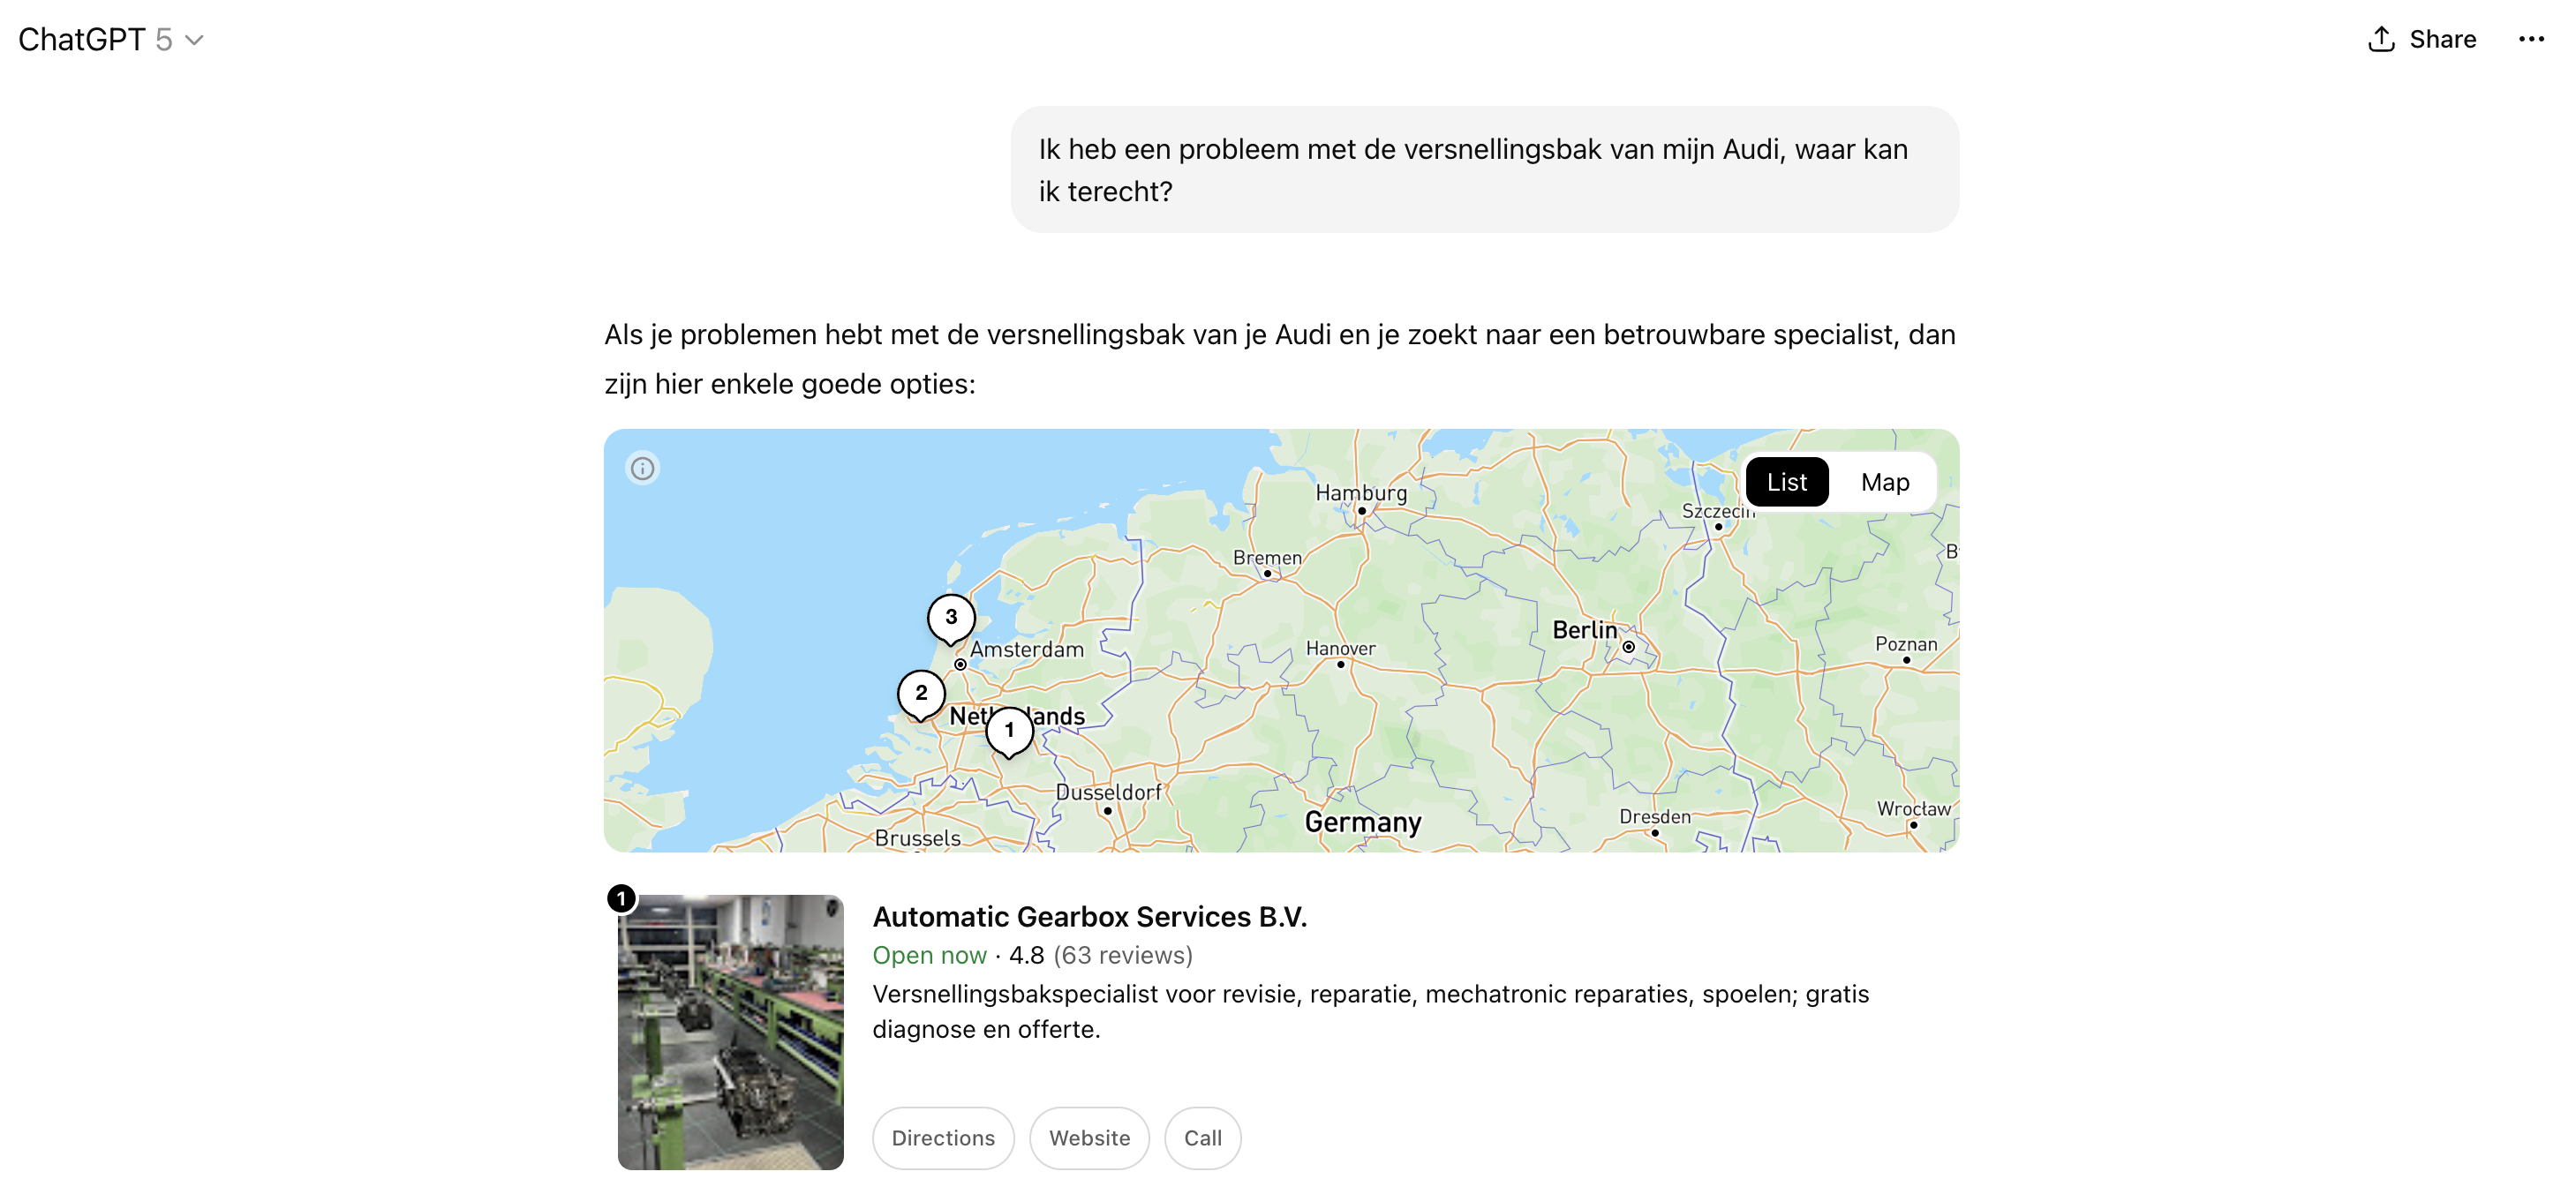Open the three-dot more options menu
The image size is (2576, 1179).
click(x=2531, y=39)
